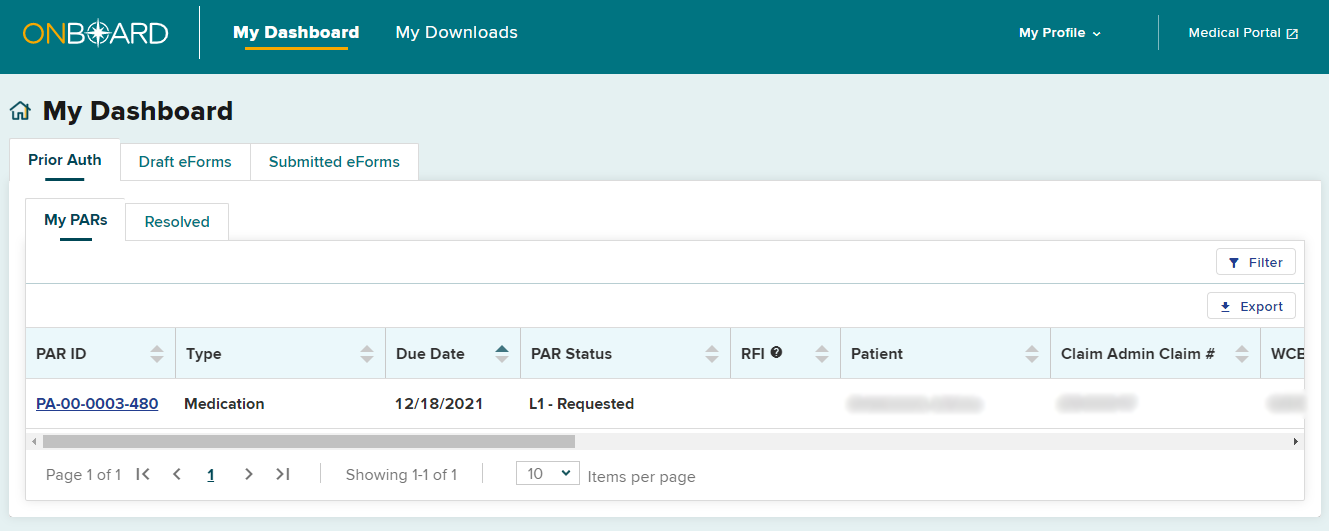The width and height of the screenshot is (1329, 531).
Task: Expand the My Profile dropdown
Action: pyautogui.click(x=1059, y=33)
